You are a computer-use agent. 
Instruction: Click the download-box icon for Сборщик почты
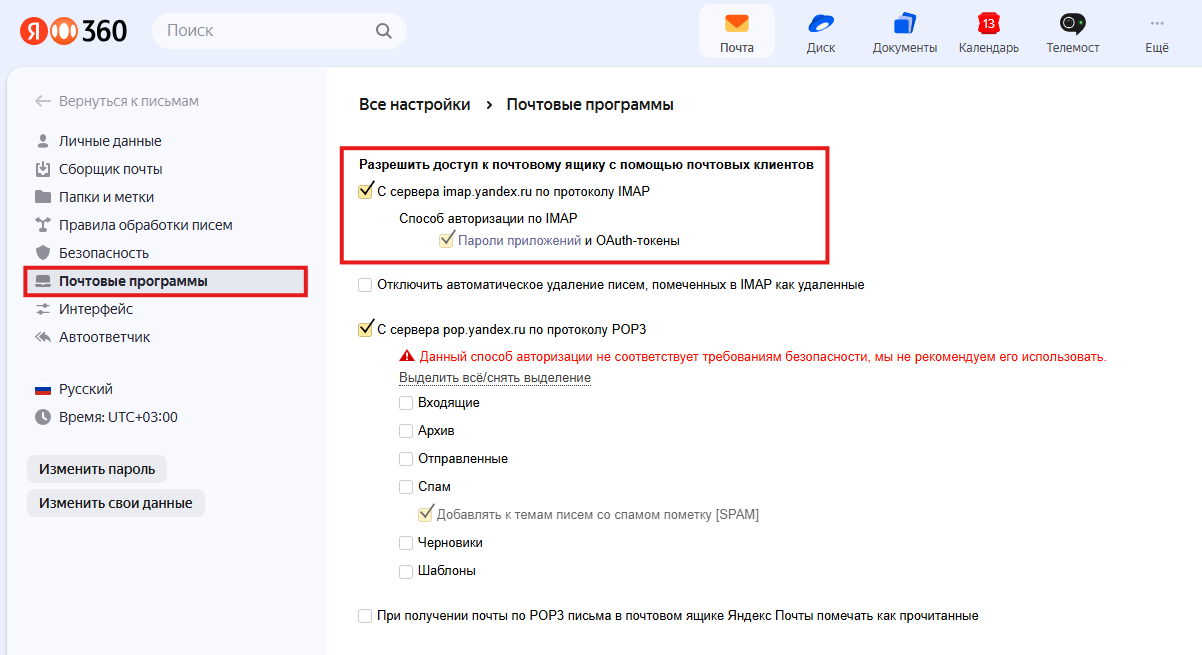click(x=43, y=169)
